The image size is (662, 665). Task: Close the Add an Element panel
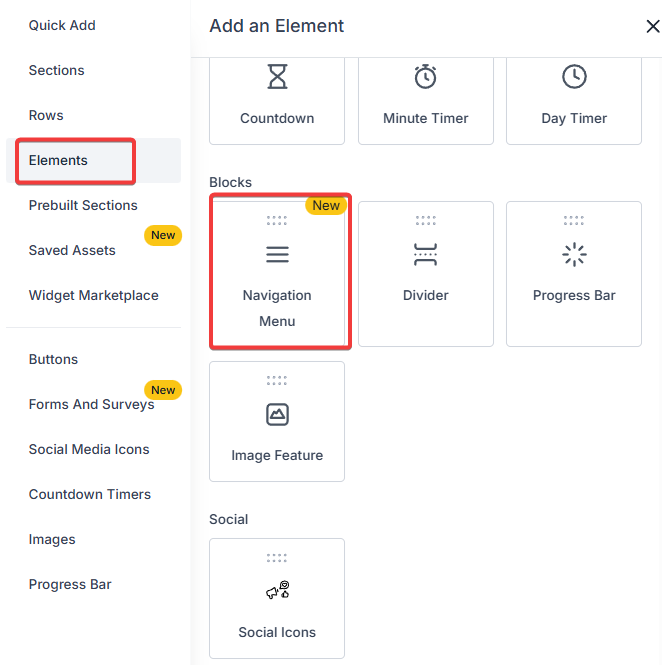pos(652,27)
